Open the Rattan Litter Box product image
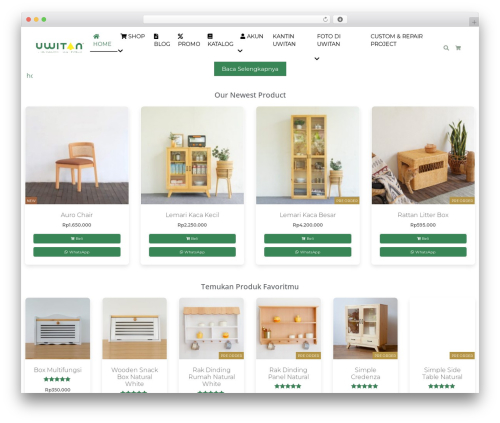This screenshot has height=423, width=500. pyautogui.click(x=423, y=155)
